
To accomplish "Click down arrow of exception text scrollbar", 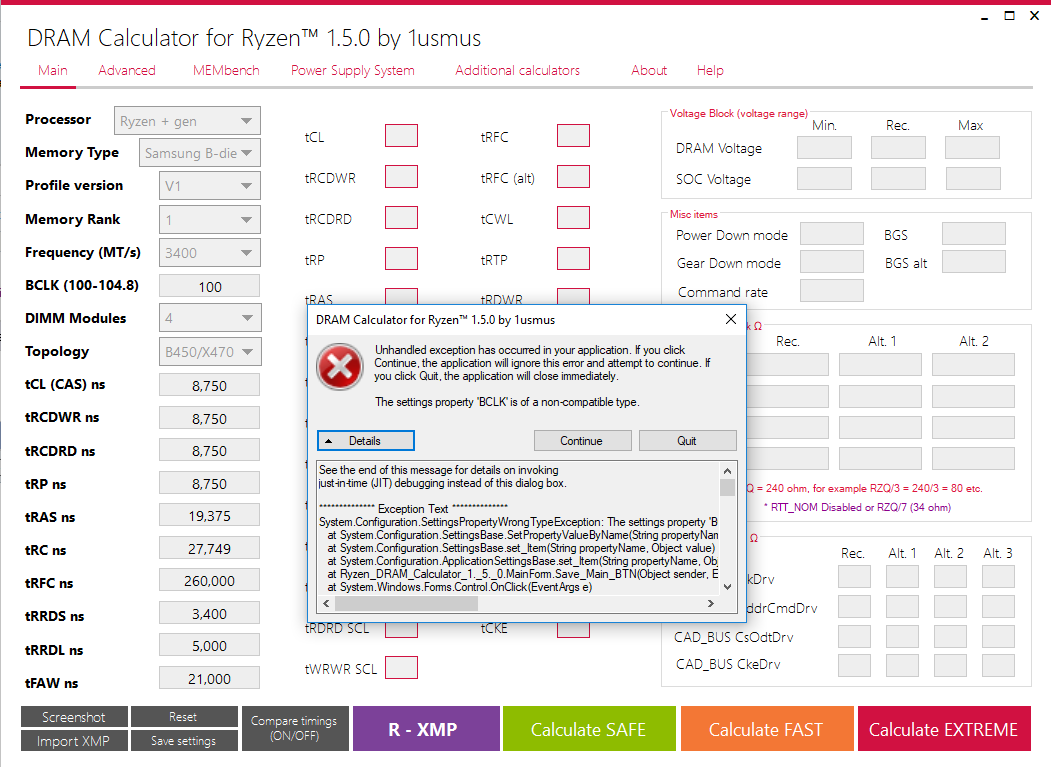I will tap(727, 587).
